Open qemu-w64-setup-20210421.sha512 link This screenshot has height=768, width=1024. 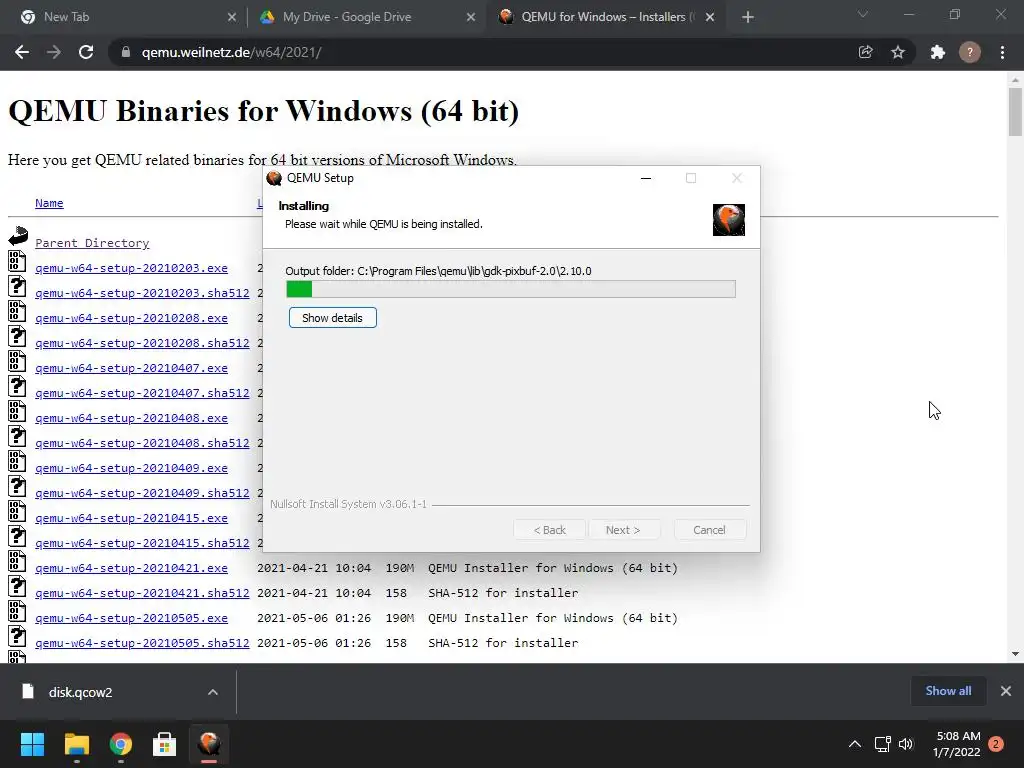click(142, 593)
